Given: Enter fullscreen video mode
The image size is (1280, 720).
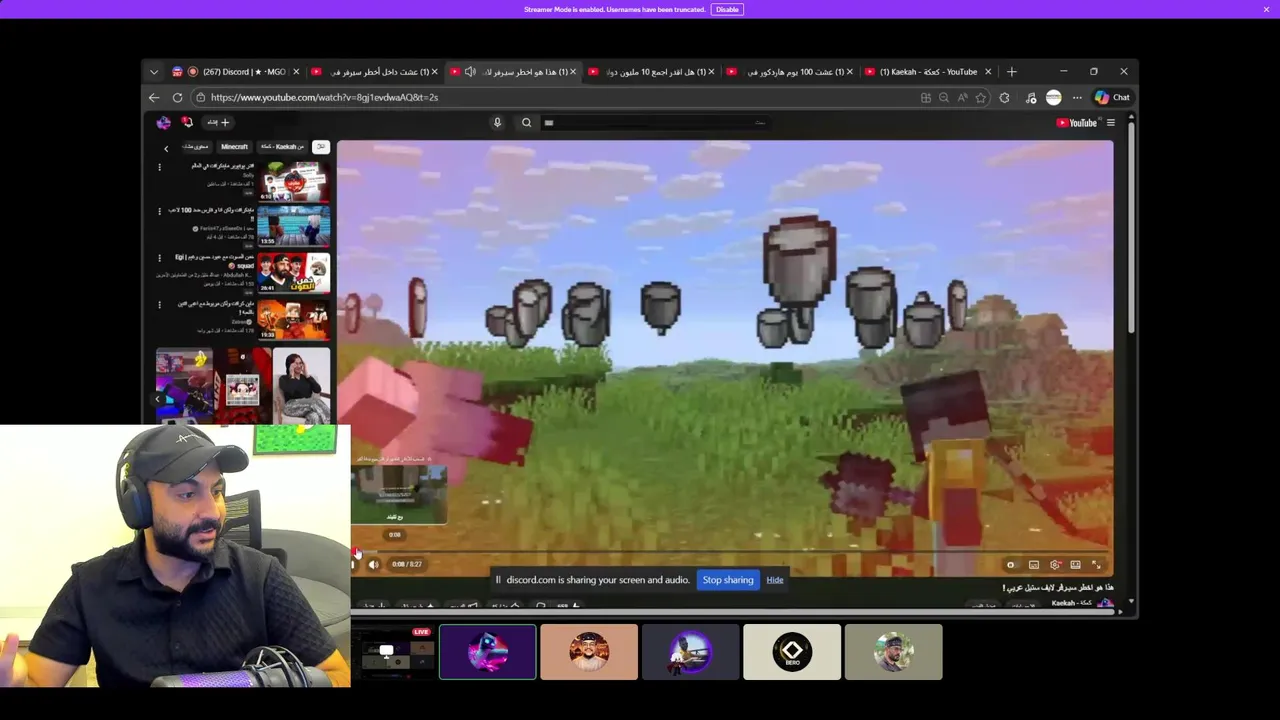Looking at the screenshot, I should tap(1096, 565).
